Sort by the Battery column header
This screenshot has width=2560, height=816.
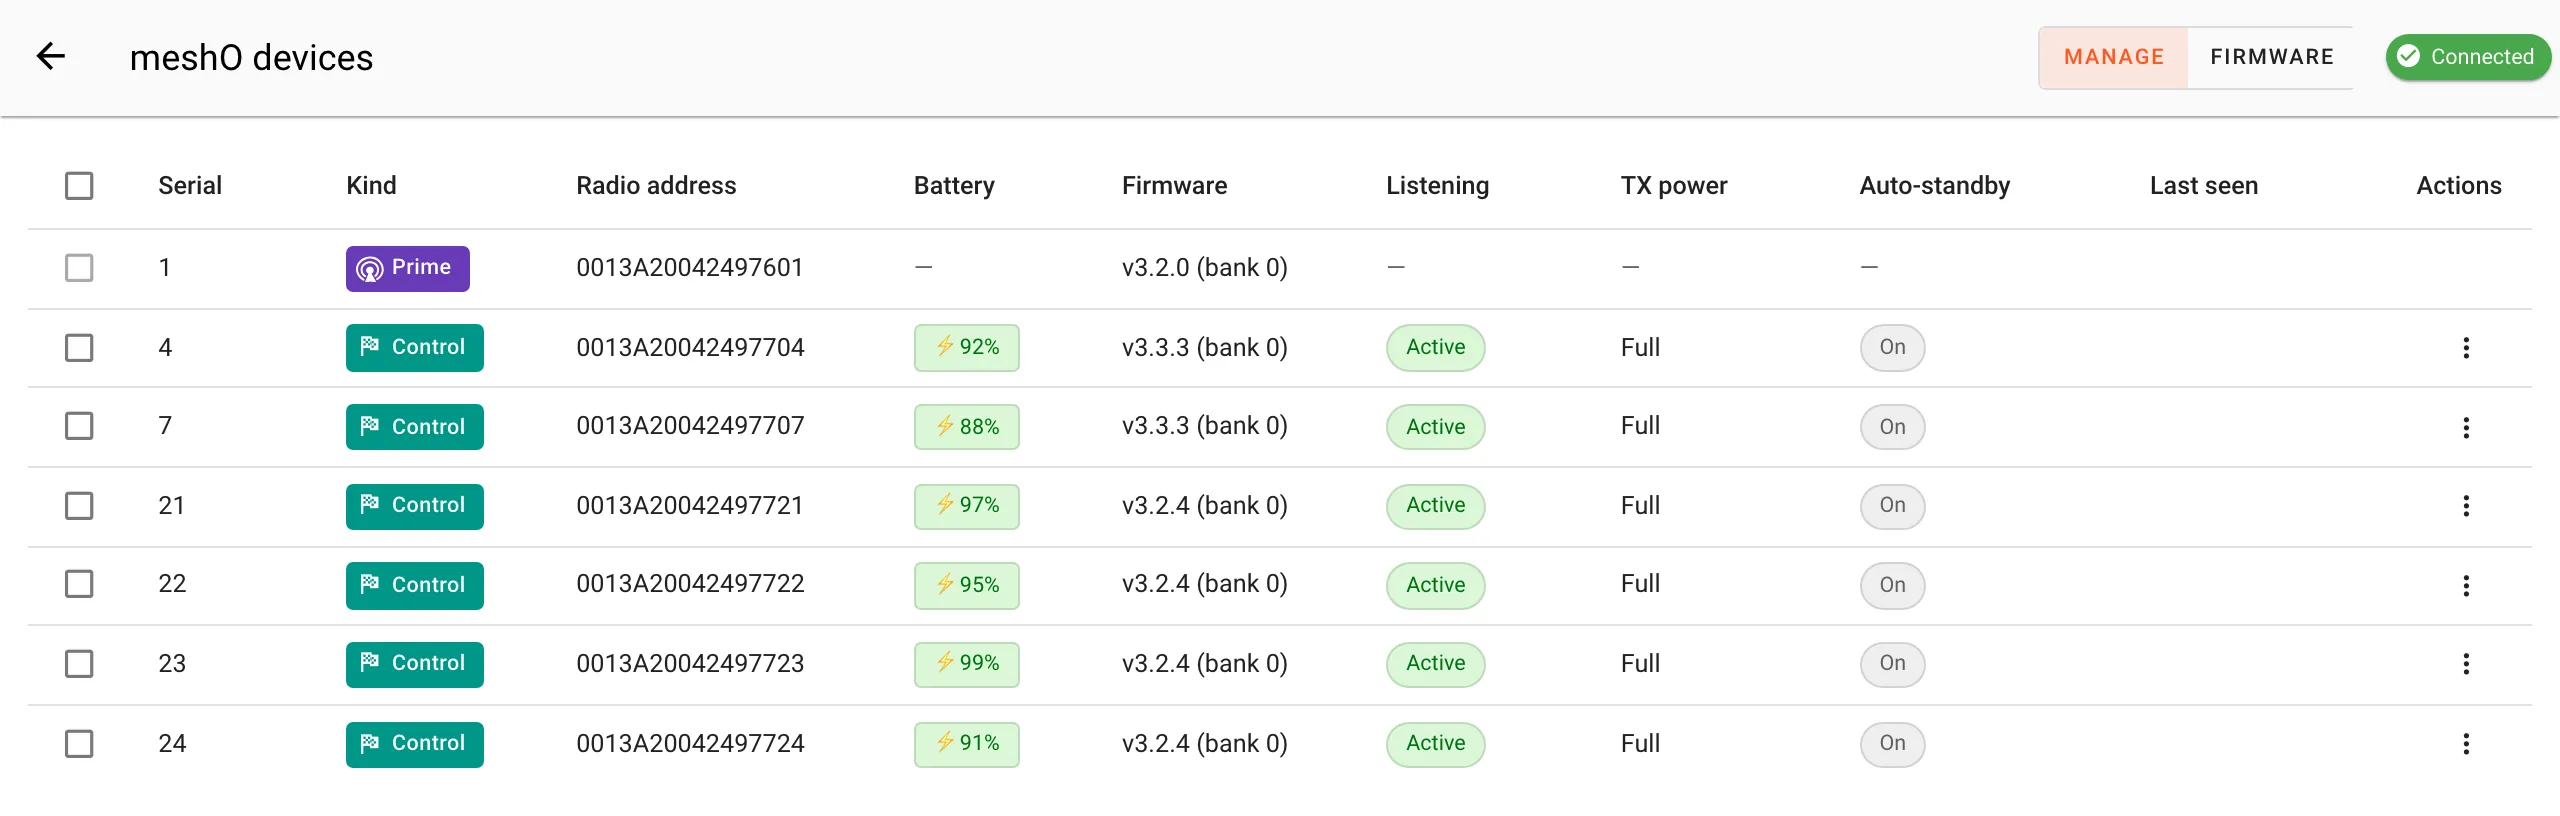tap(954, 186)
